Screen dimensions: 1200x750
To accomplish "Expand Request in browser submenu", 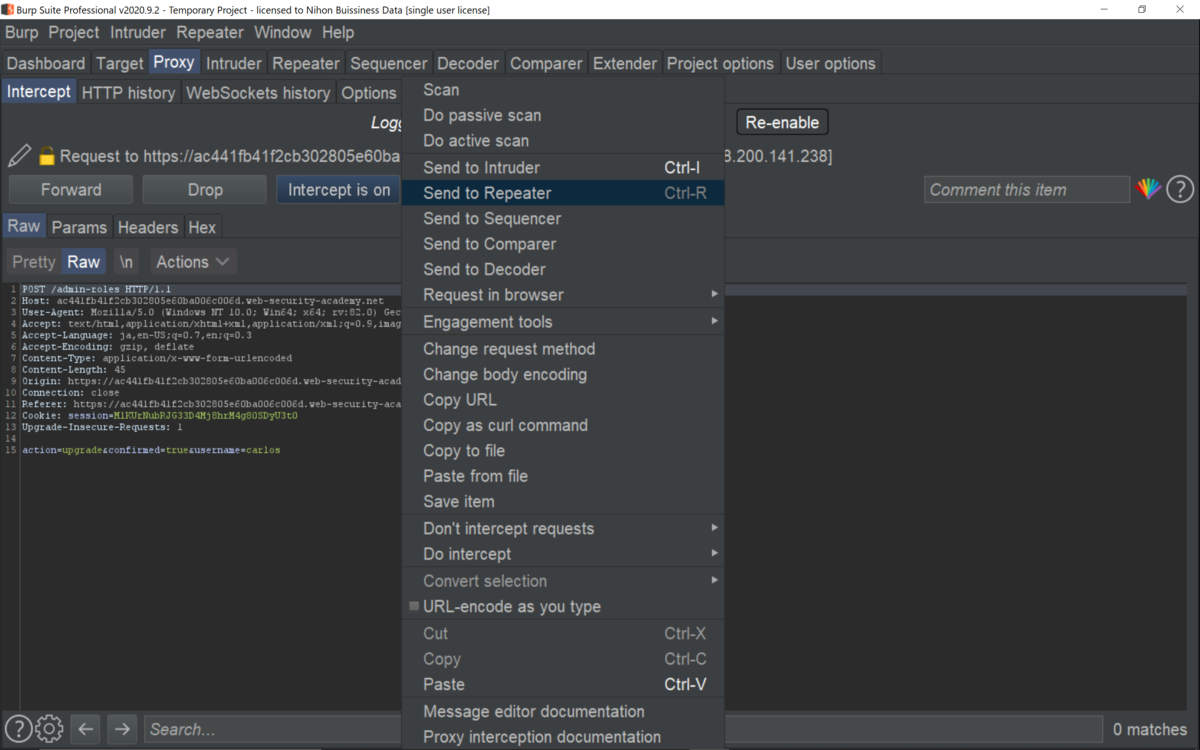I will pos(562,295).
